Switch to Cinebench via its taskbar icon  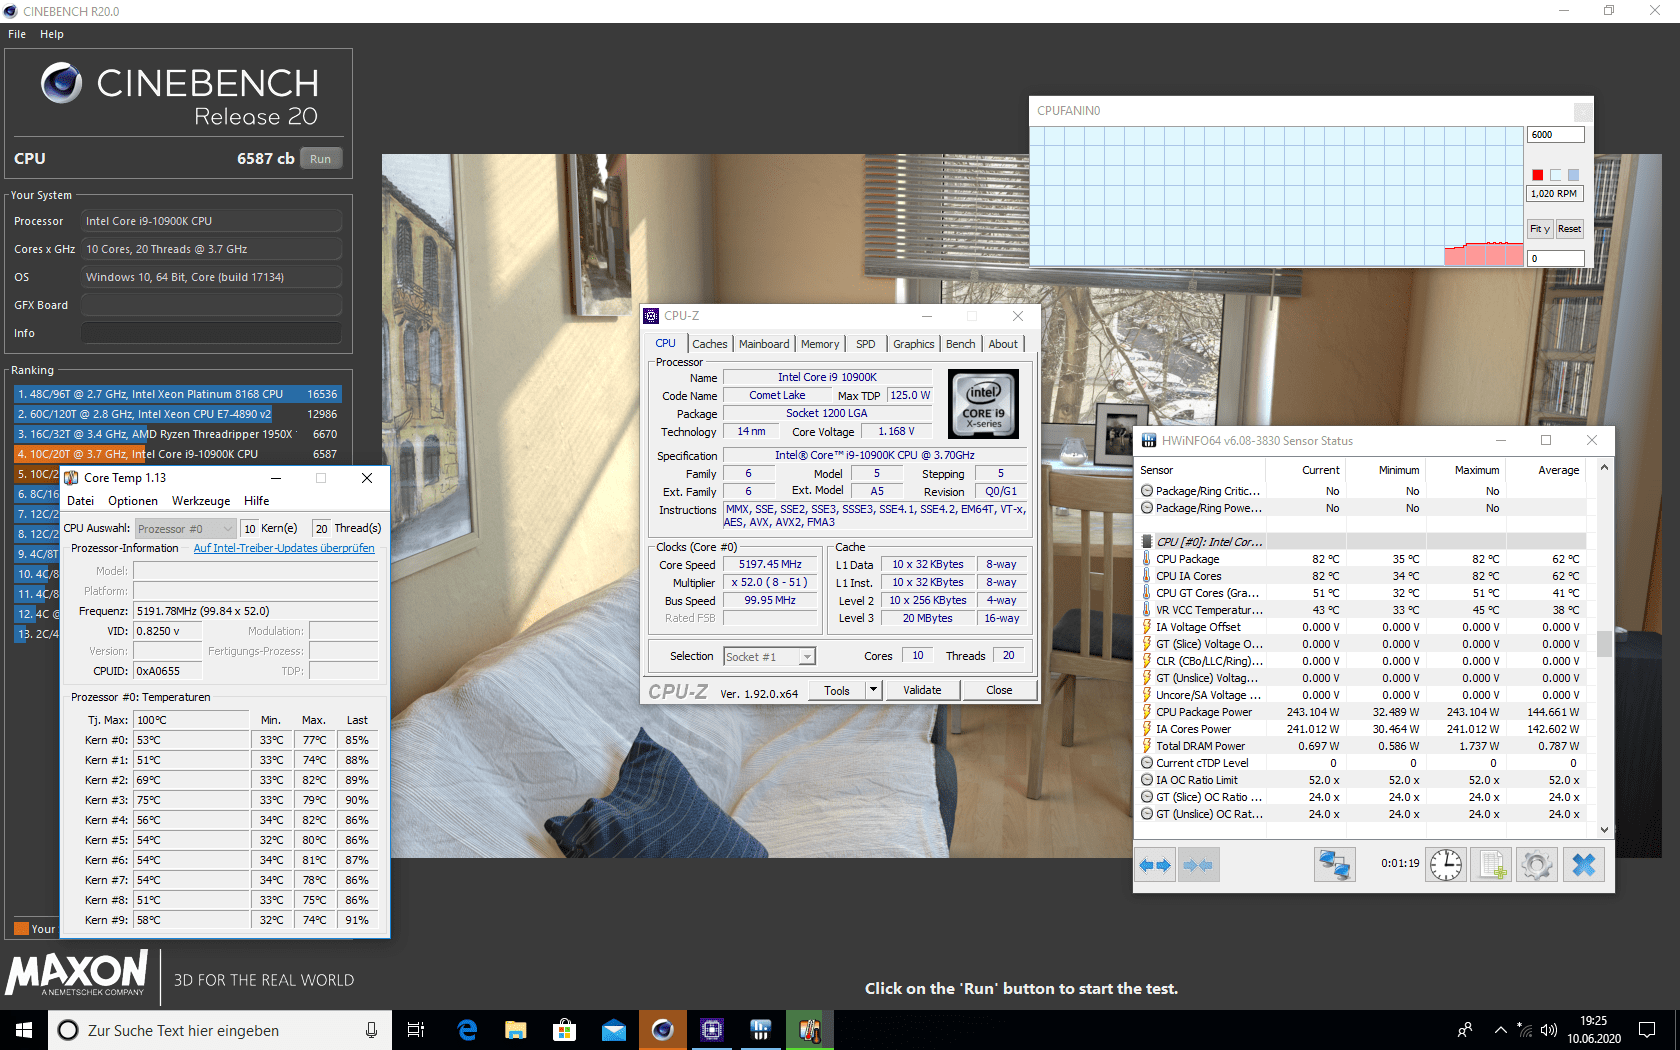click(x=662, y=1030)
